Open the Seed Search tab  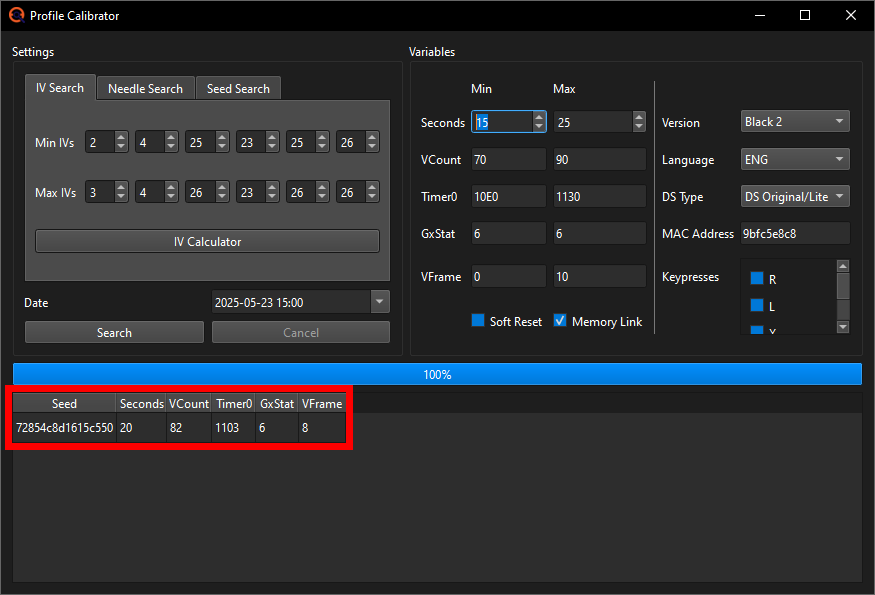238,89
